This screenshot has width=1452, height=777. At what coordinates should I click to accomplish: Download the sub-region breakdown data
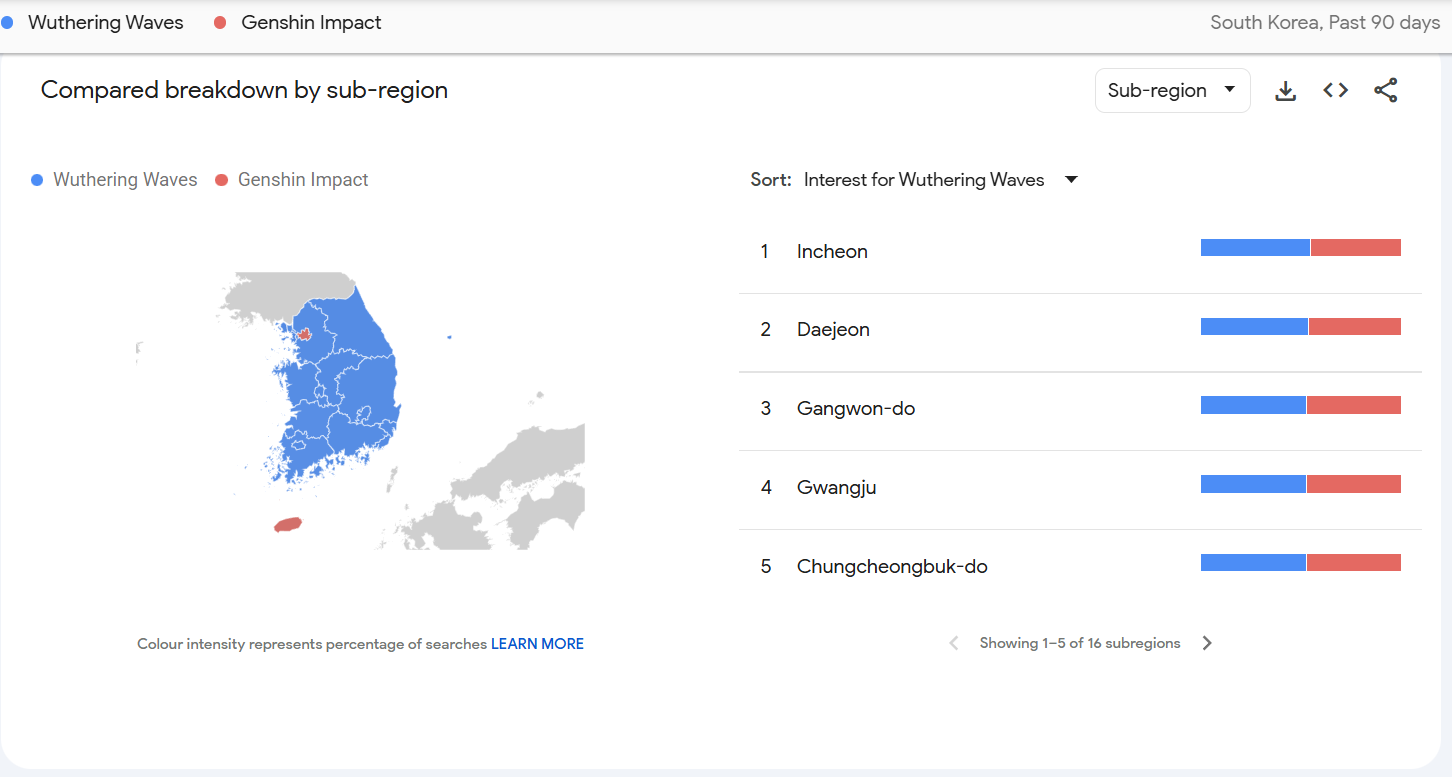click(1286, 91)
